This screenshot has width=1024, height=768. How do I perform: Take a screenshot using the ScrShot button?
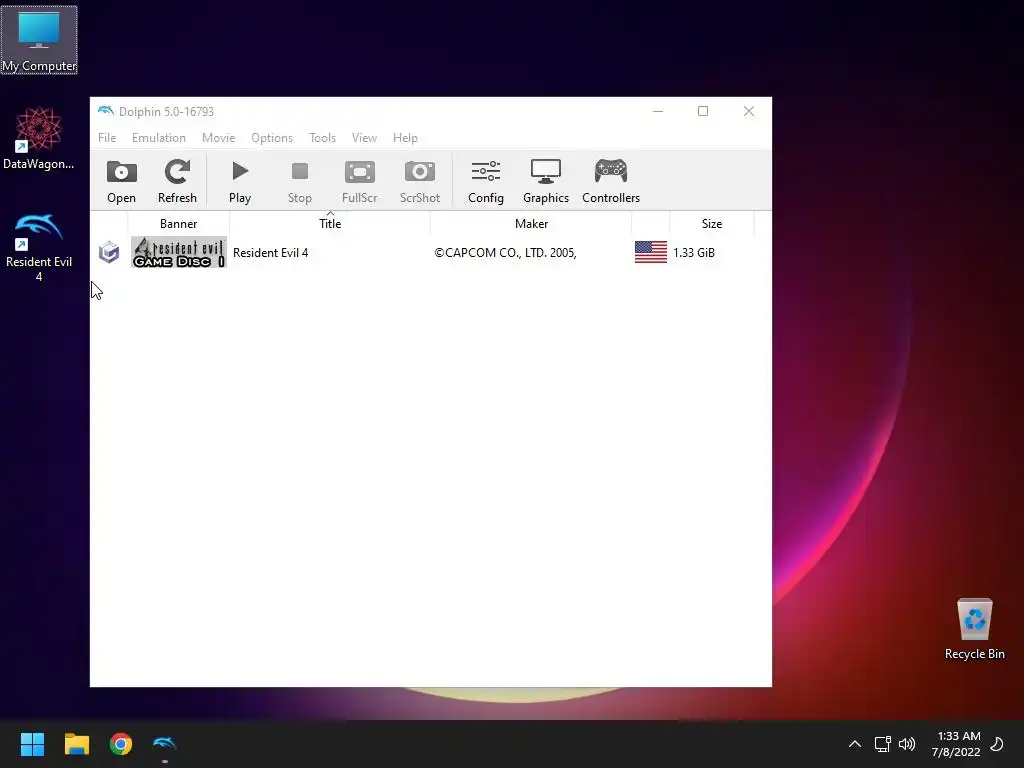(419, 182)
